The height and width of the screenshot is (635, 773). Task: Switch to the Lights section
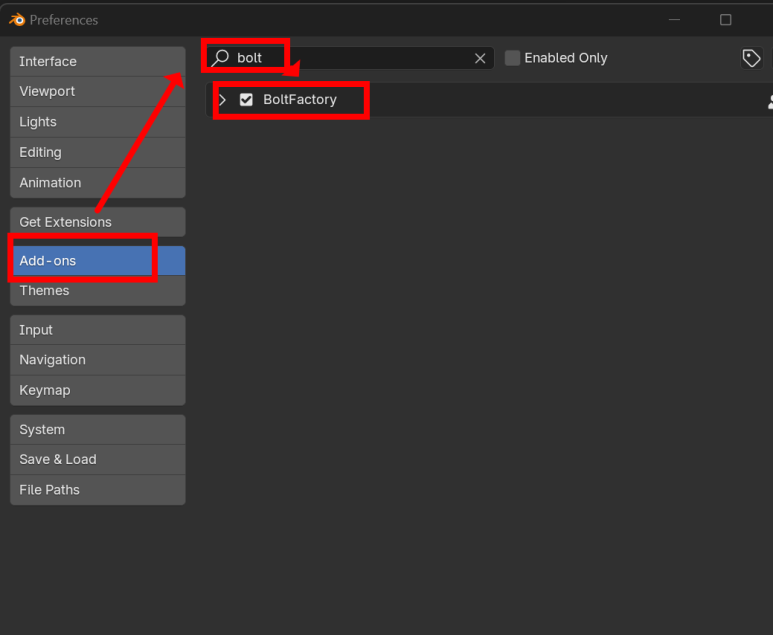98,122
